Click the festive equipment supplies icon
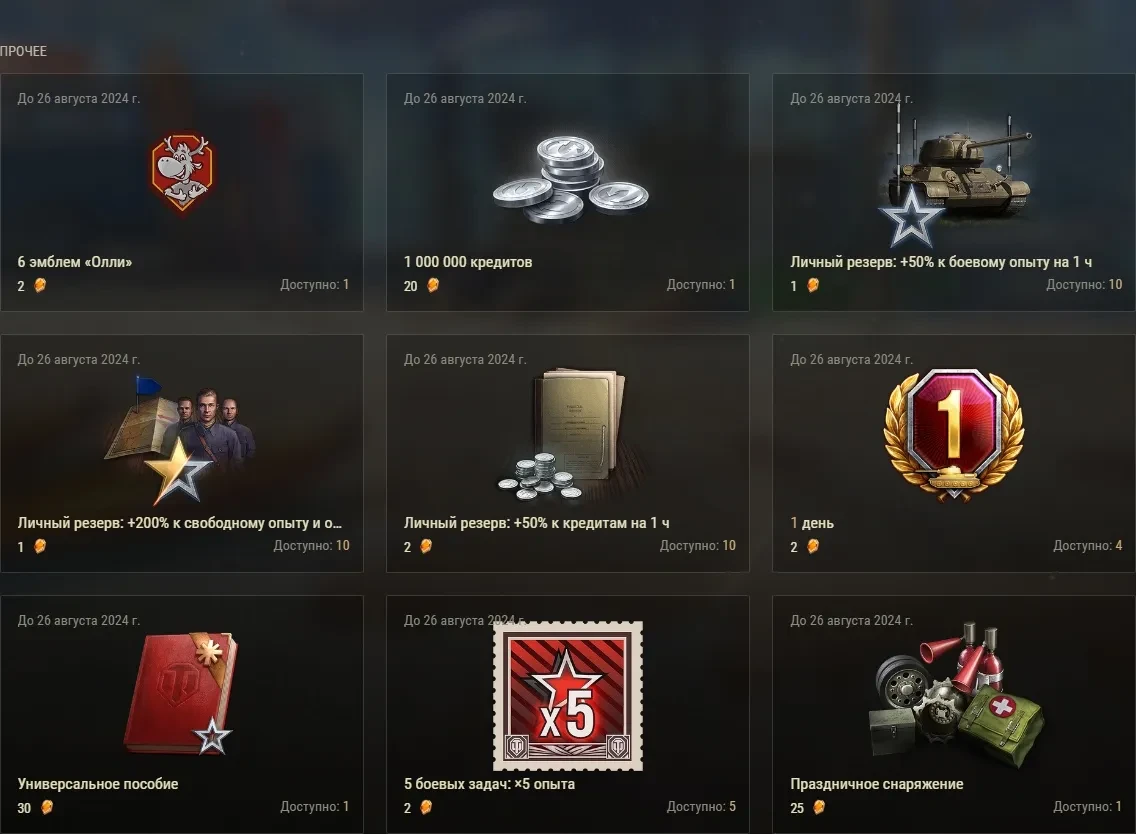The image size is (1136, 834). click(x=957, y=693)
